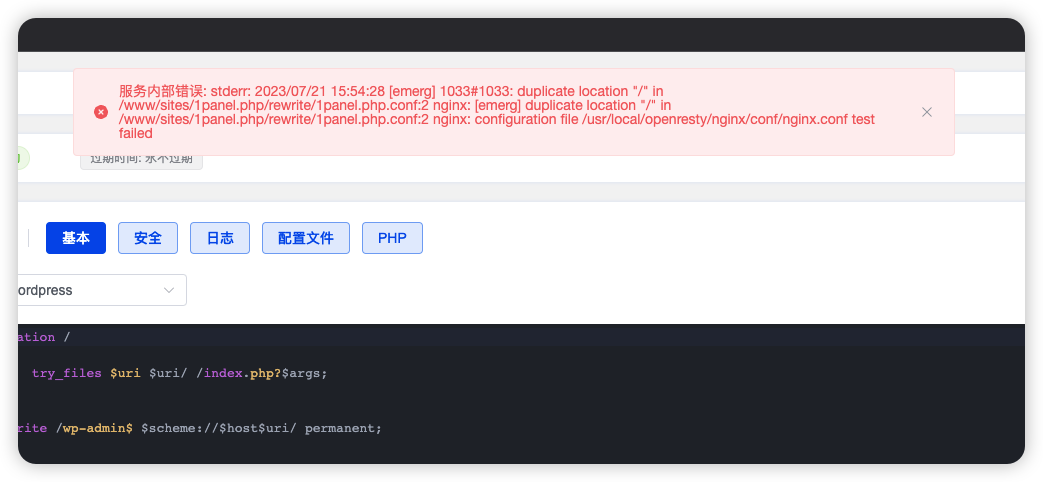Click the $scheme://$host$uri/ text in editor

point(218,428)
